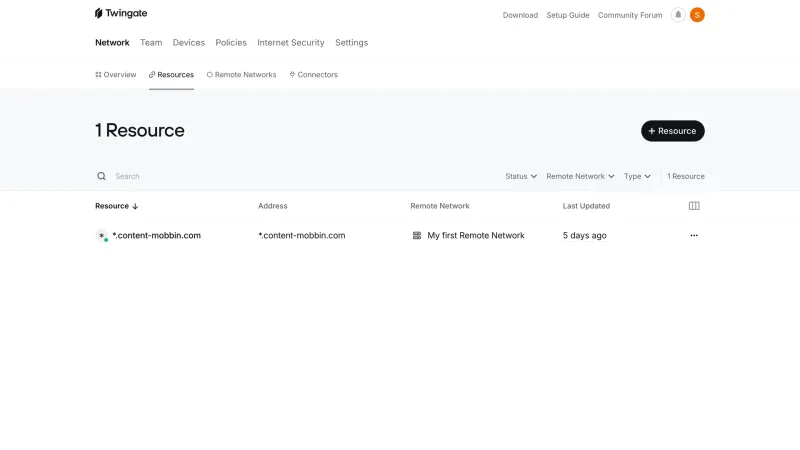
Task: Open the Download link
Action: (520, 15)
